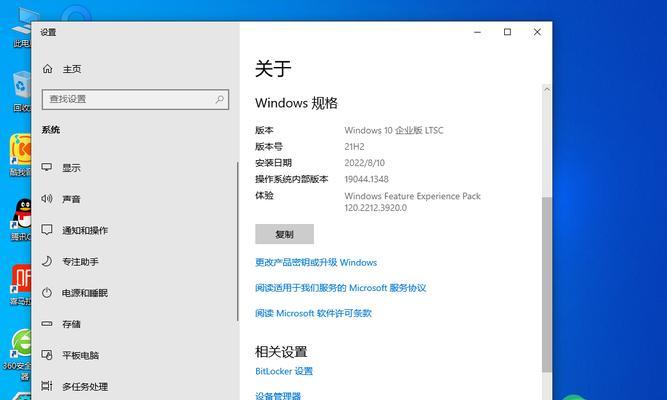Open 电源和睡眠 settings section
The height and width of the screenshot is (400, 667).
pyautogui.click(x=85, y=293)
